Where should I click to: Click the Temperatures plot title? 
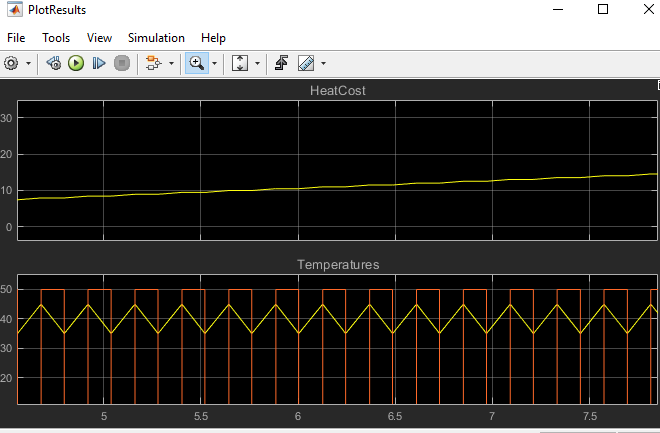338,265
